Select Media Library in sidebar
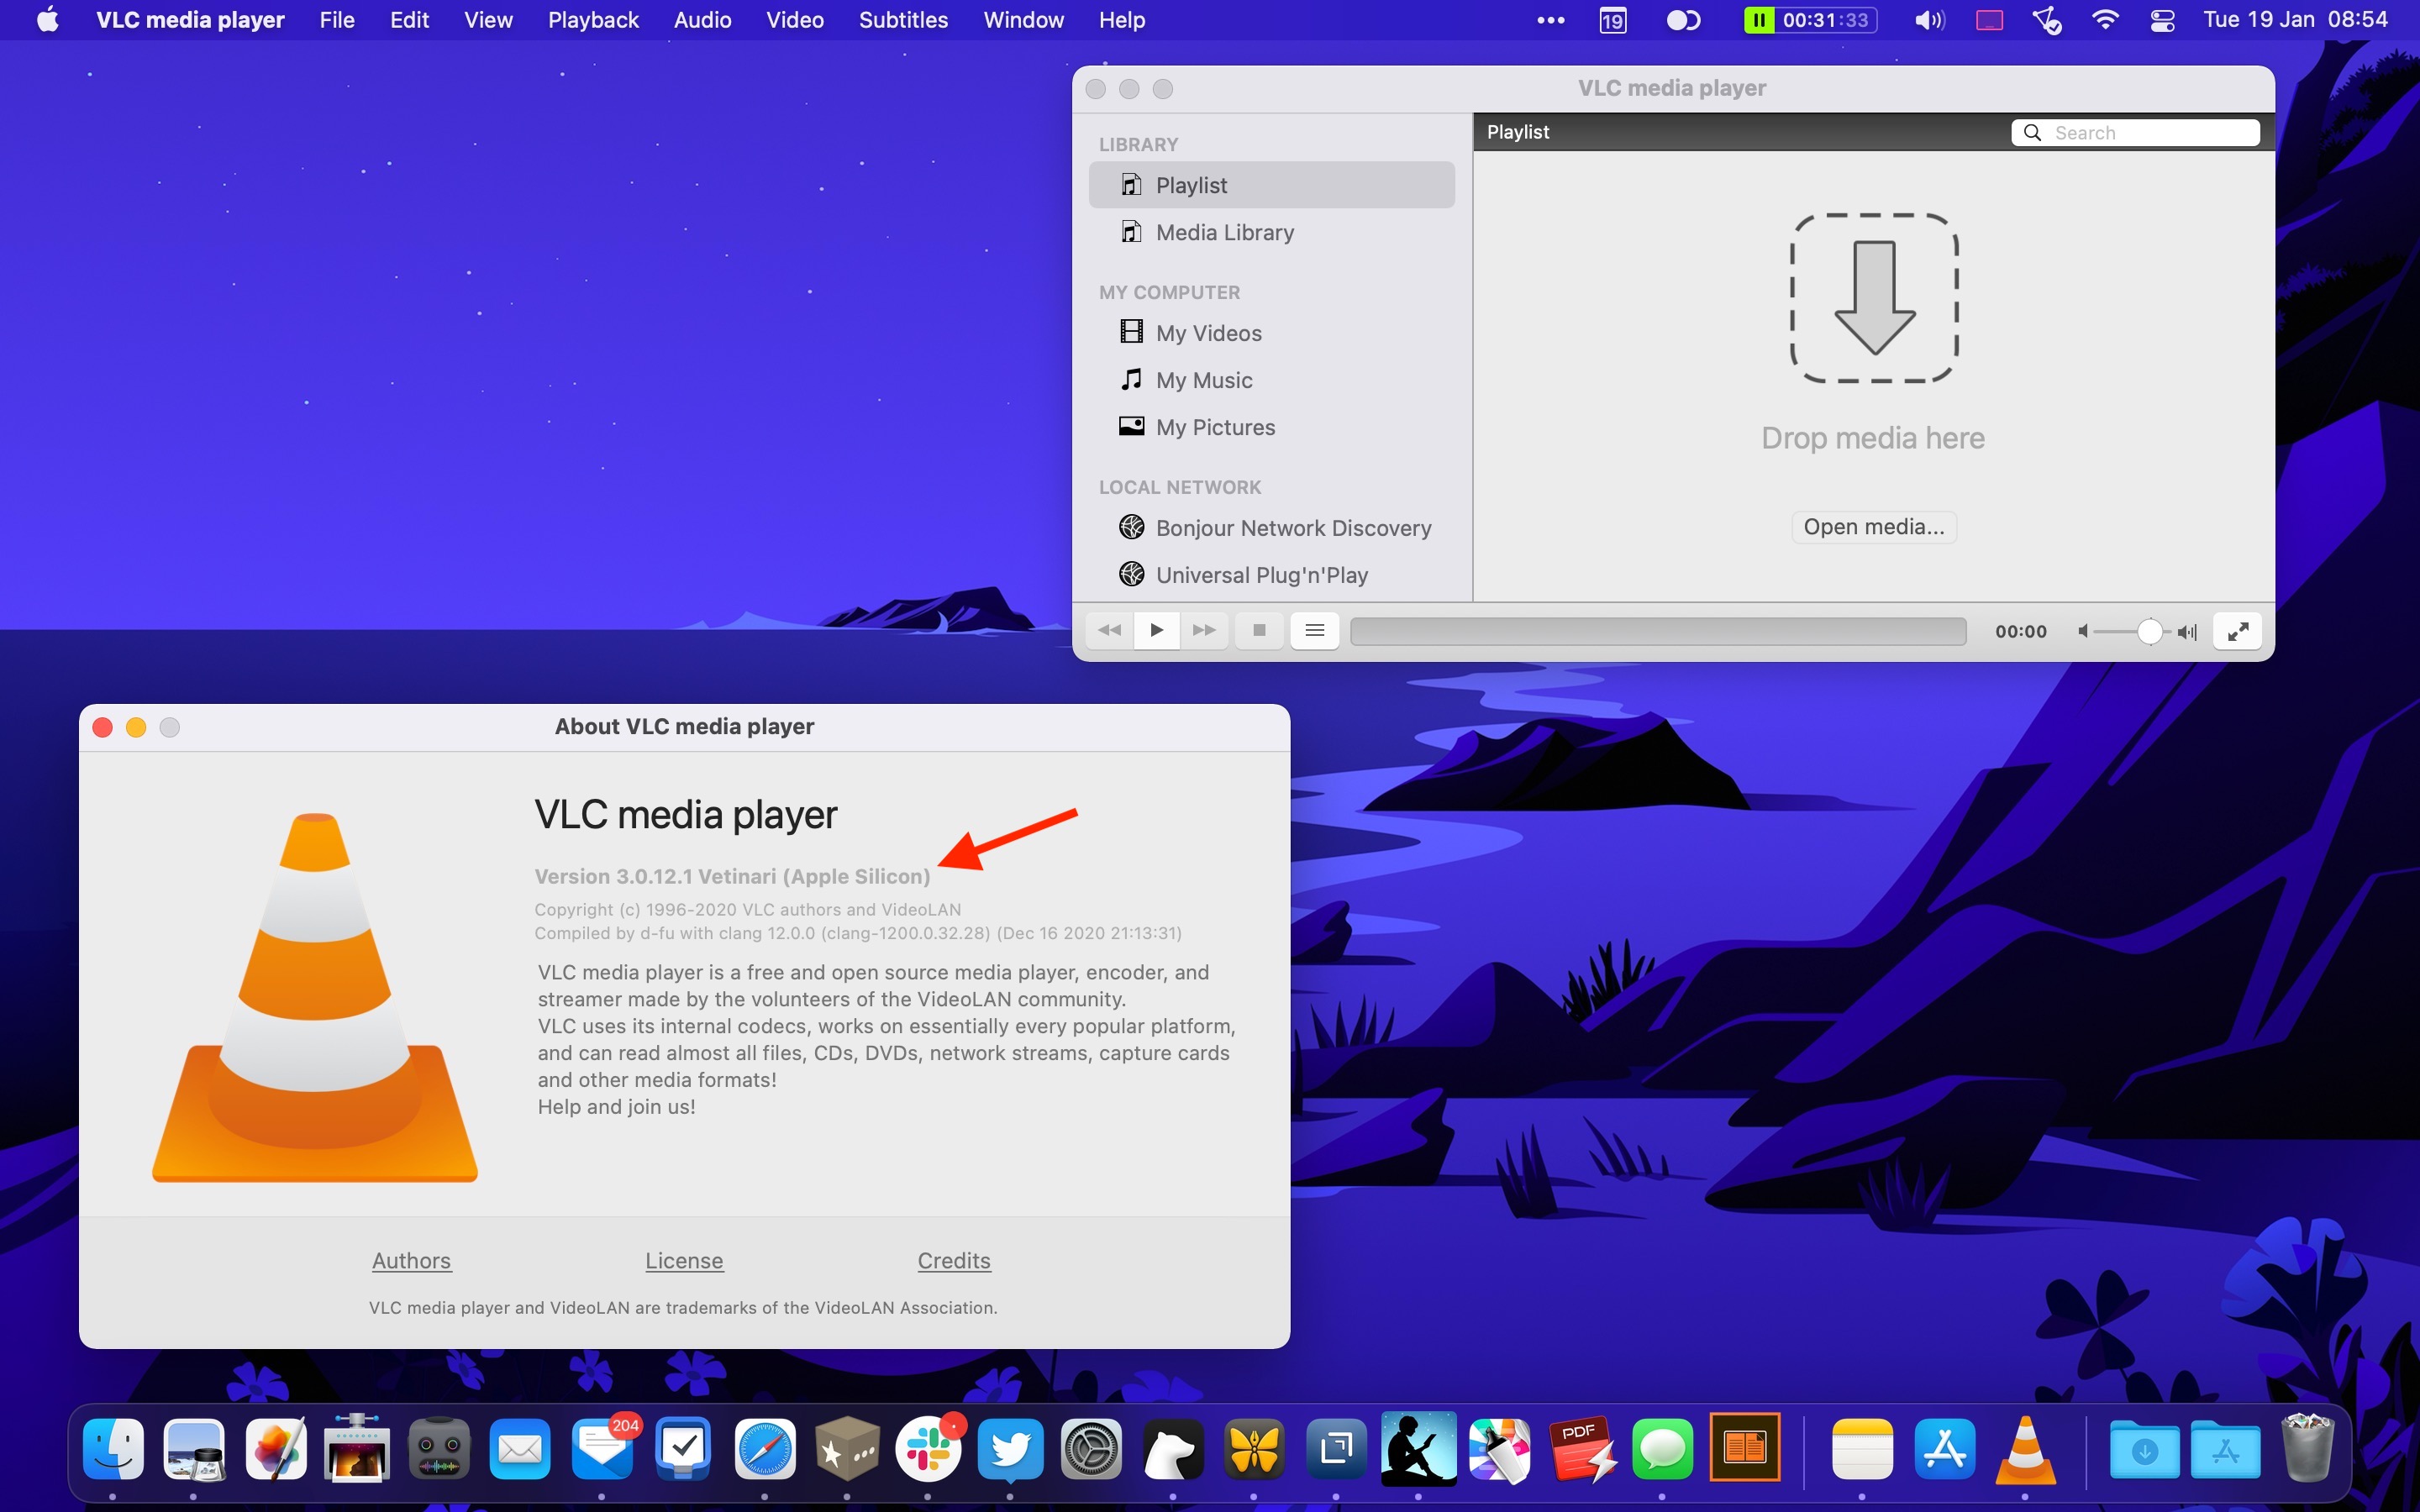2420x1512 pixels. tap(1225, 232)
